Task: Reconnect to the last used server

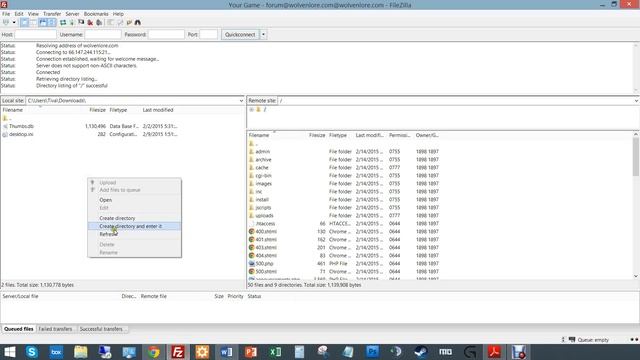Action: tap(99, 22)
